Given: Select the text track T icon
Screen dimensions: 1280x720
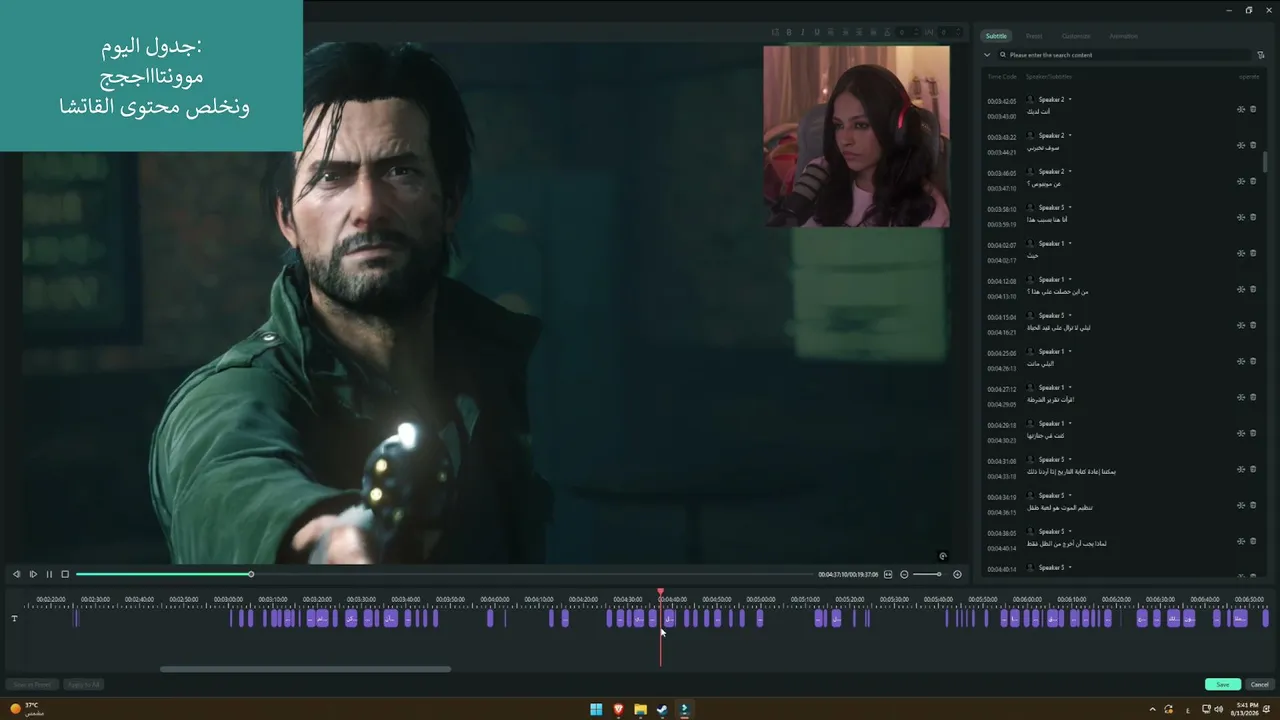Looking at the screenshot, I should (x=14, y=618).
